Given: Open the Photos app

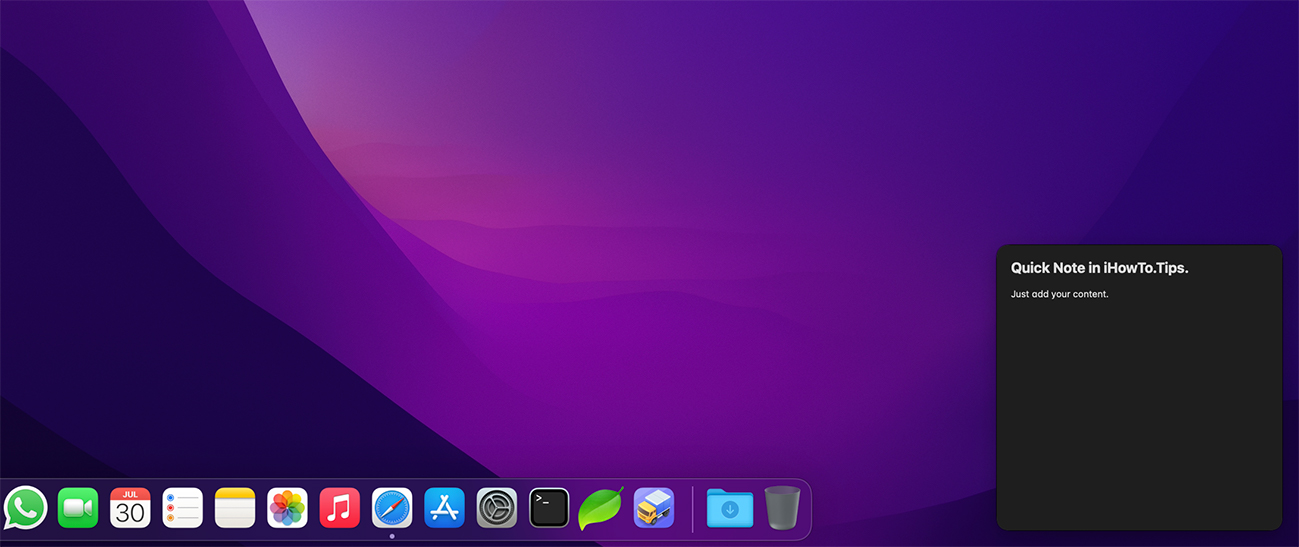Looking at the screenshot, I should click(287, 508).
